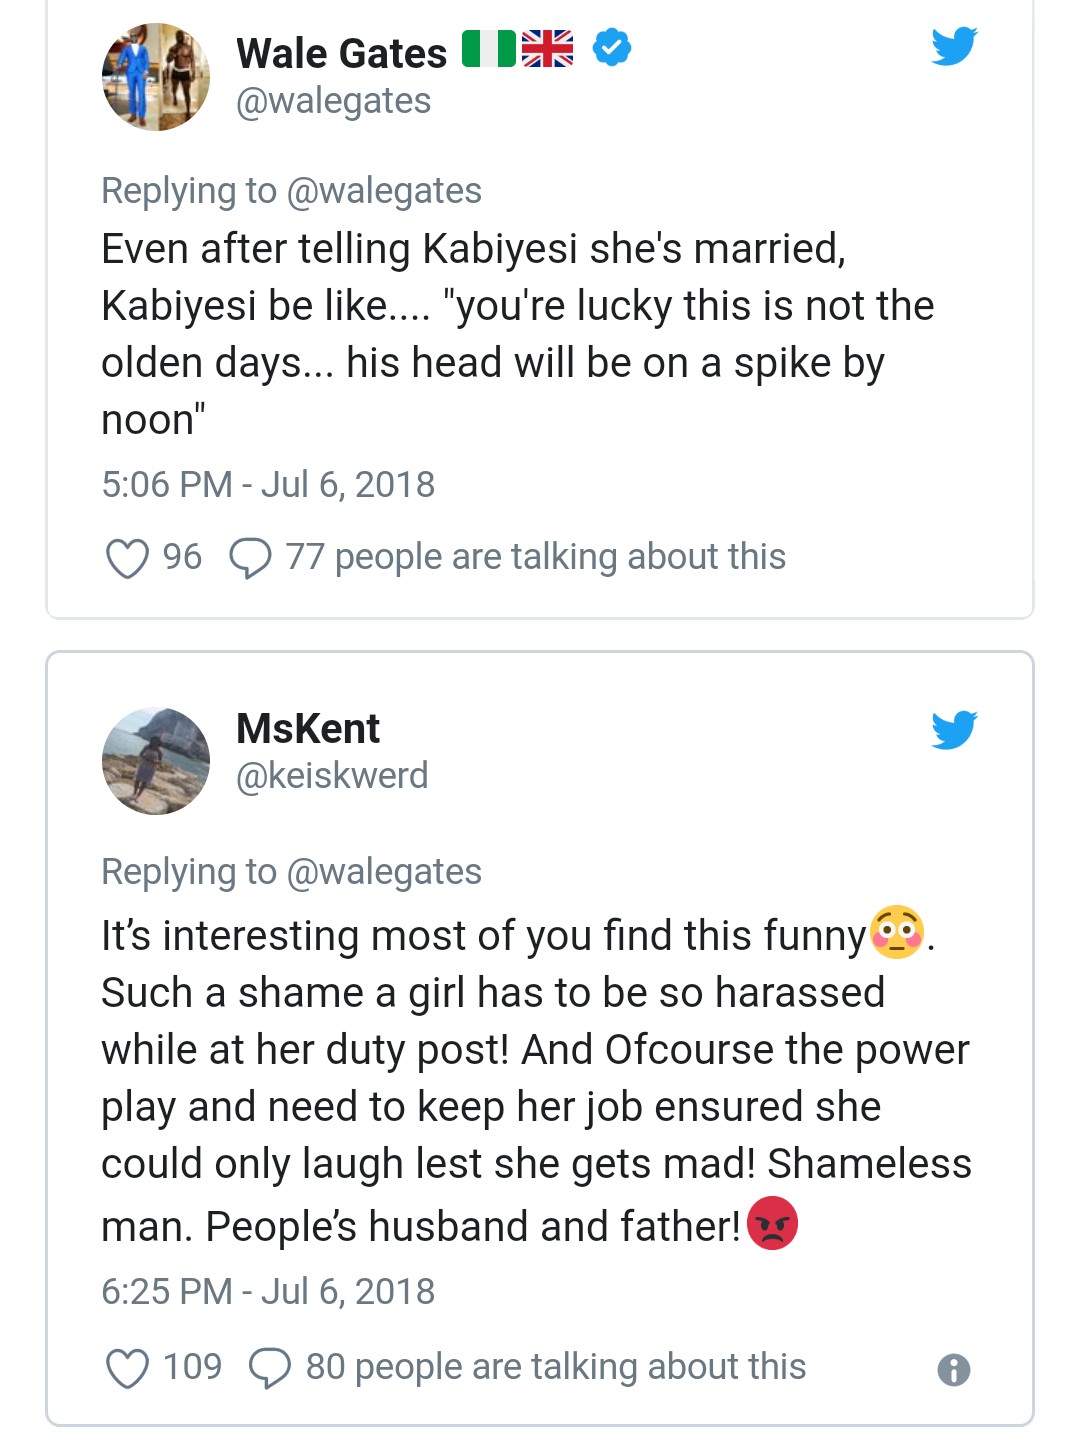This screenshot has height=1446, width=1080.
Task: Open the MsKent display name
Action: coord(308,729)
